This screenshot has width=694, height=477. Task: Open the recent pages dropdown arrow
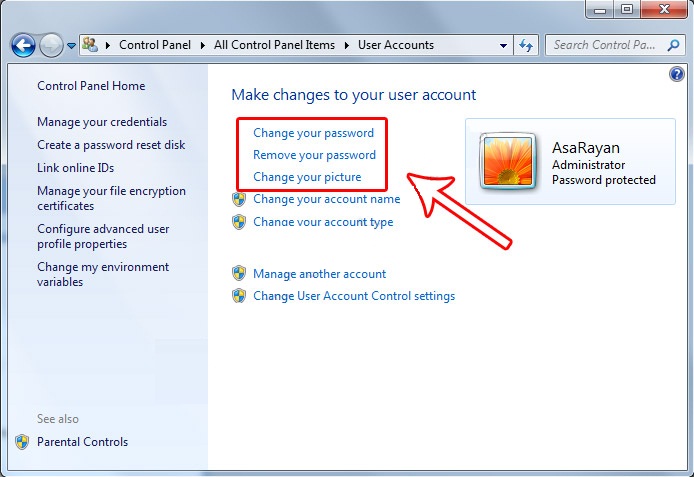(71, 46)
